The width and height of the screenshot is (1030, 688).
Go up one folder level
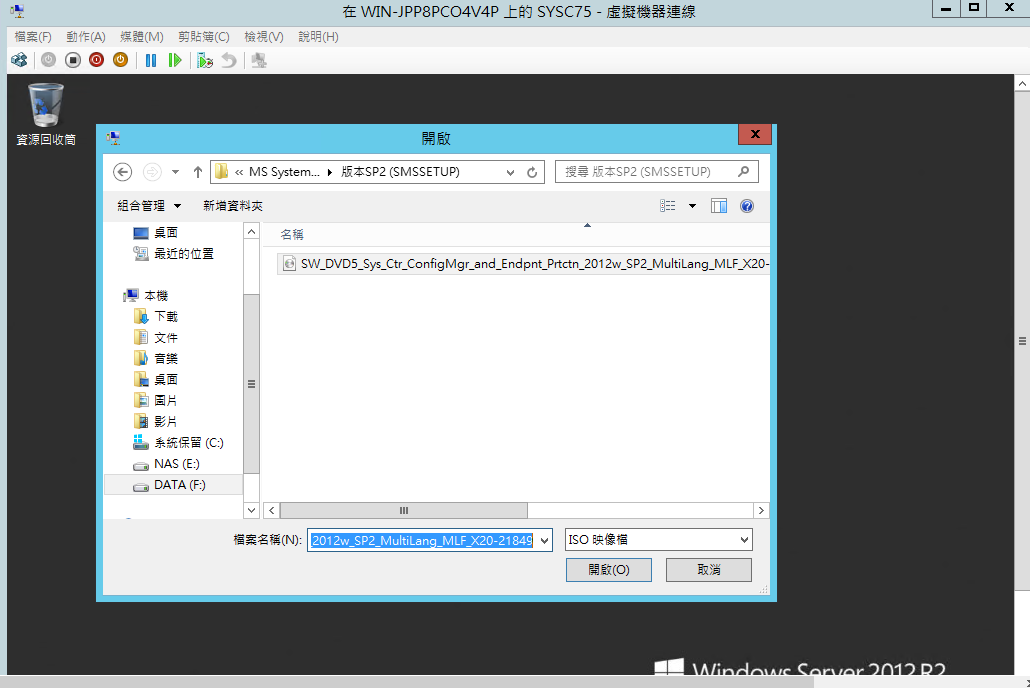[x=198, y=172]
